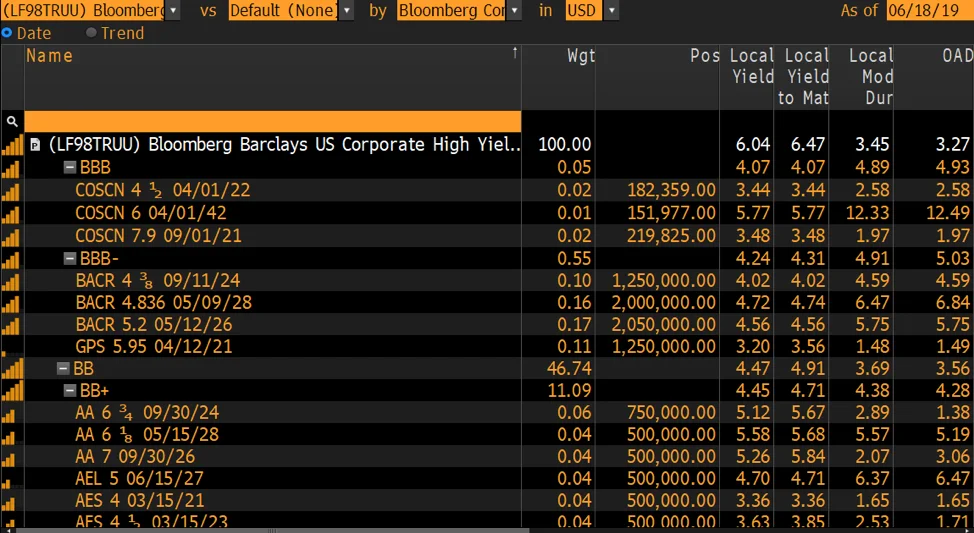Click bar chart icon beside AEL 5 06/15/27
Viewport: 974px width, 533px height.
click(12, 479)
